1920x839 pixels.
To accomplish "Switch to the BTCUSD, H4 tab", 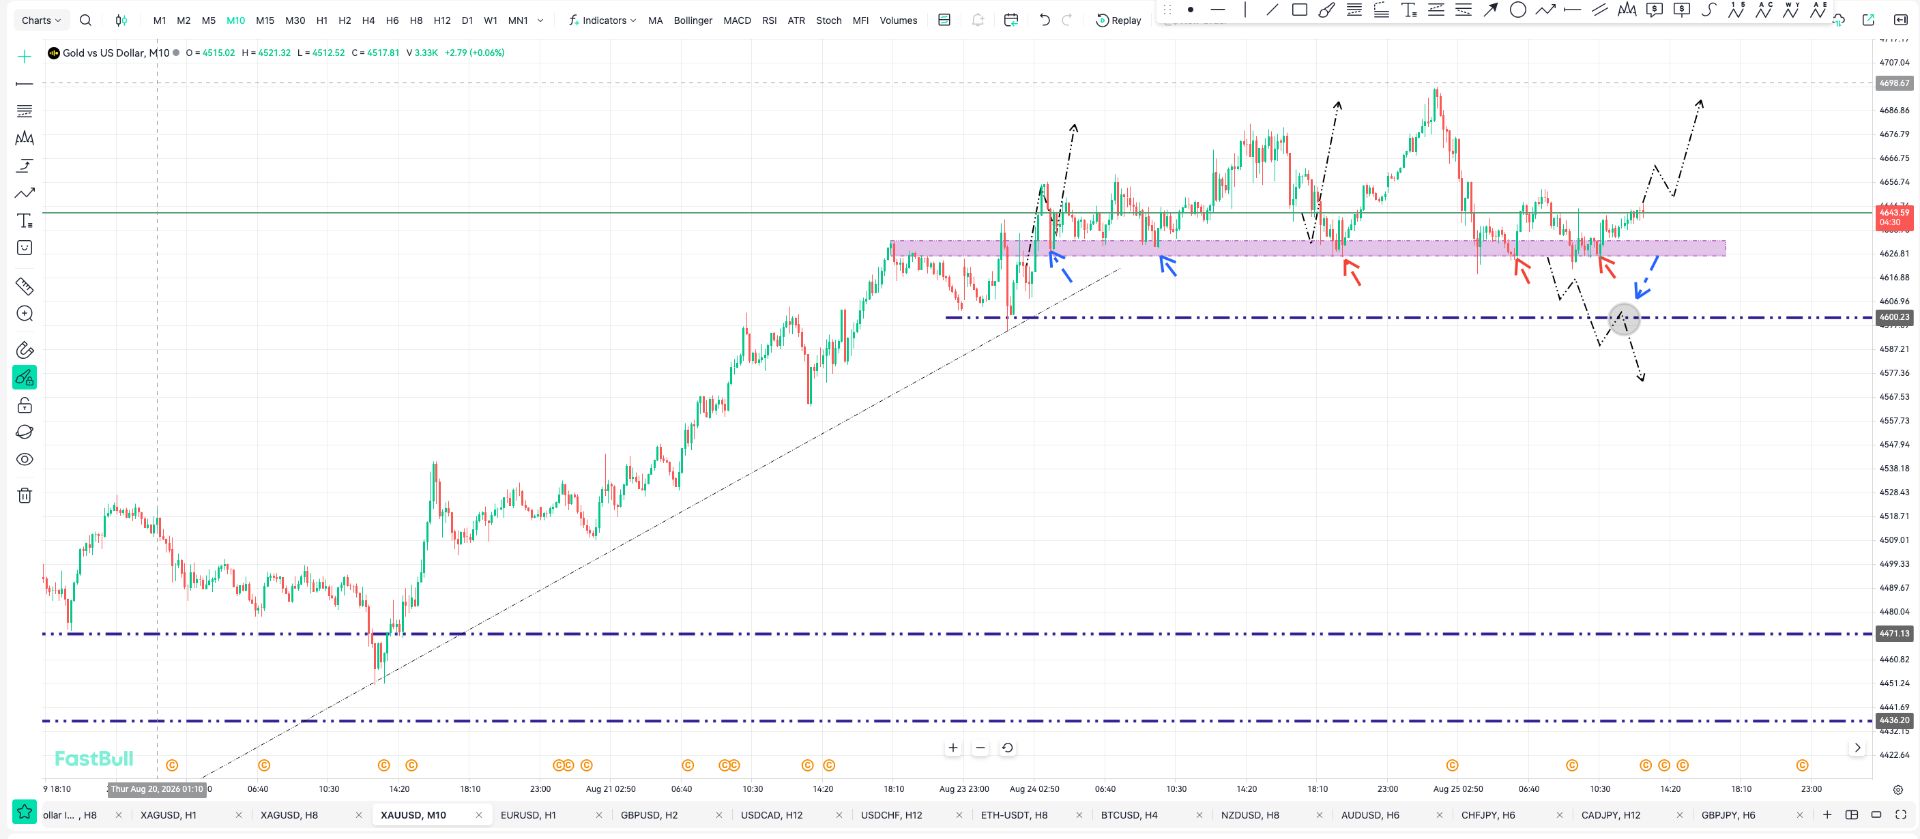I will click(1129, 815).
